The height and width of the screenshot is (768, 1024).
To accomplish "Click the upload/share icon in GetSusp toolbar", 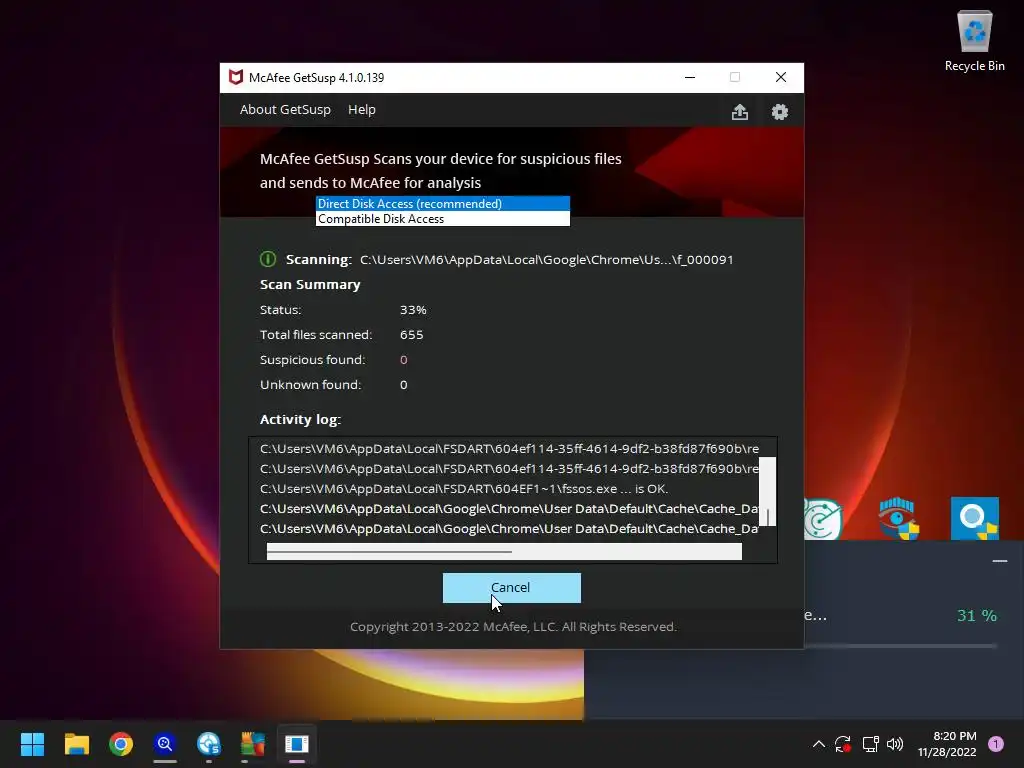I will 739,112.
